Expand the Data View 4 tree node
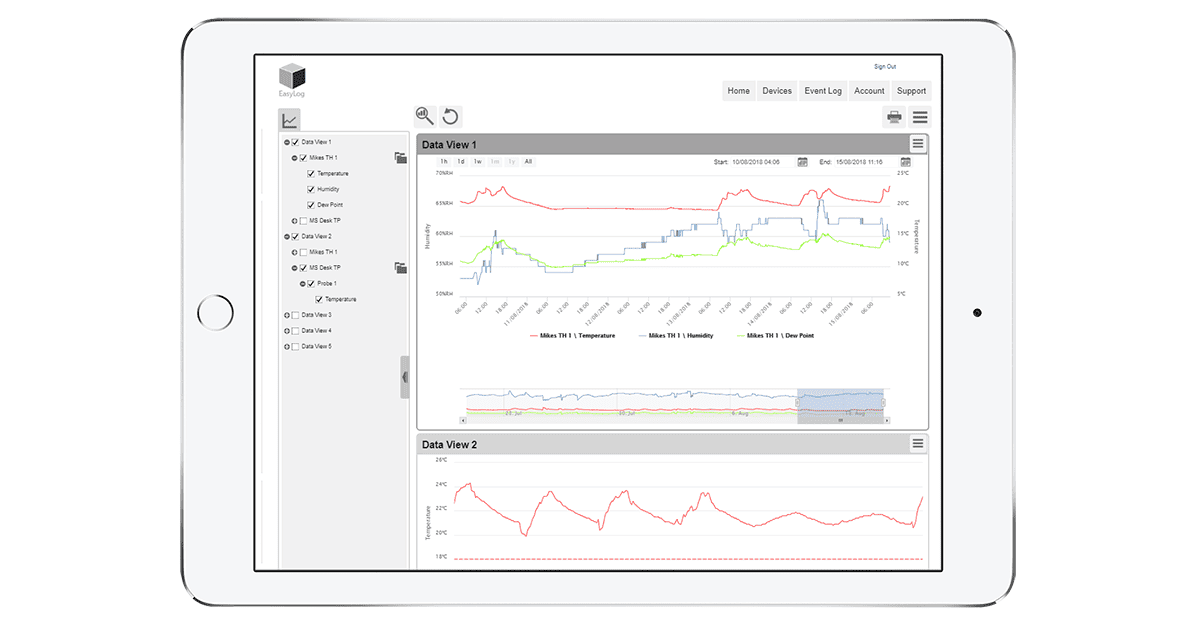The width and height of the screenshot is (1200, 630). pos(287,331)
